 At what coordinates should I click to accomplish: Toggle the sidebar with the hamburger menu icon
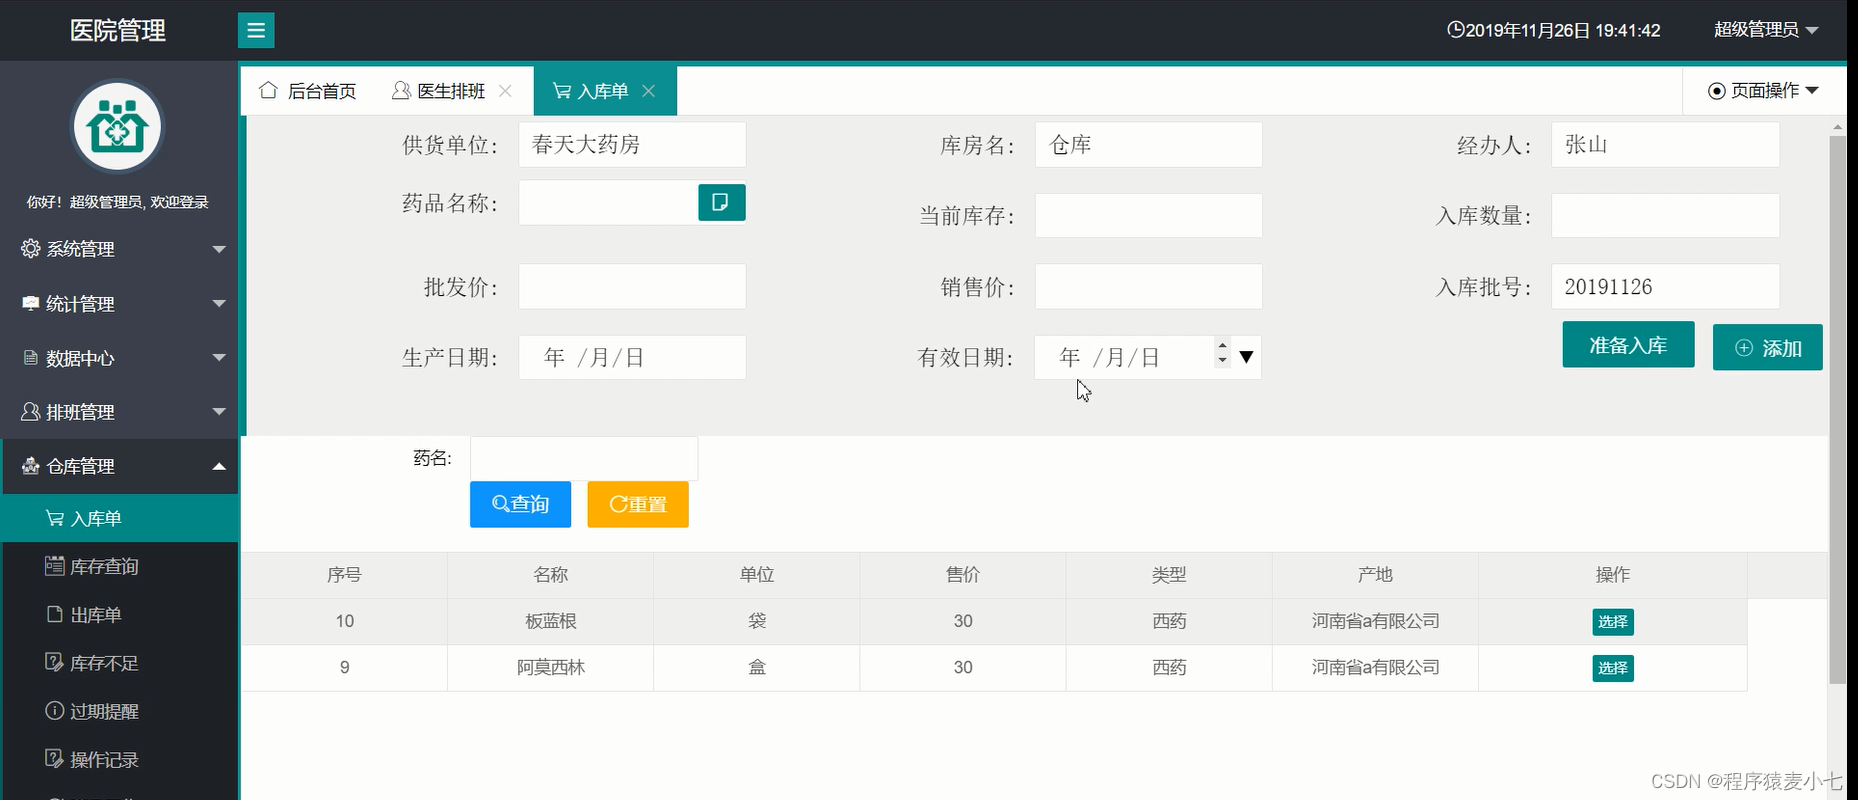tap(256, 30)
